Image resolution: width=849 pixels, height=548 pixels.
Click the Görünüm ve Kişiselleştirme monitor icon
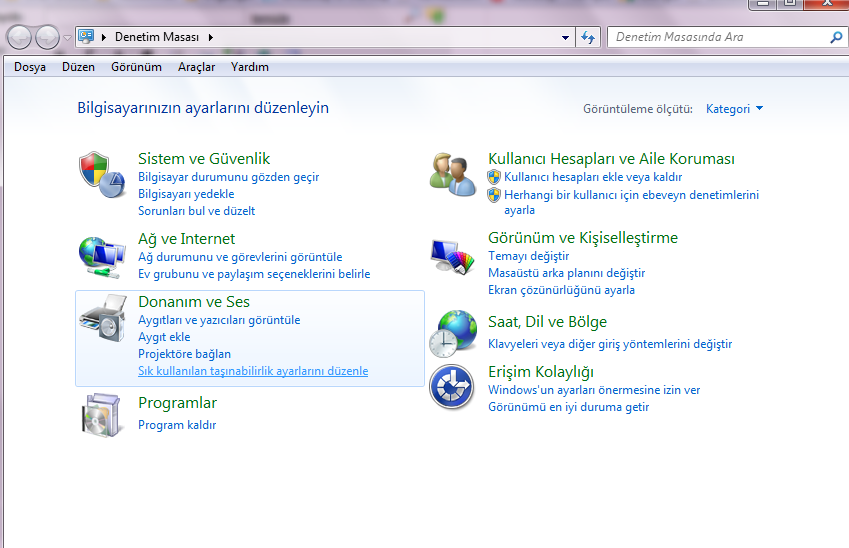pyautogui.click(x=452, y=256)
